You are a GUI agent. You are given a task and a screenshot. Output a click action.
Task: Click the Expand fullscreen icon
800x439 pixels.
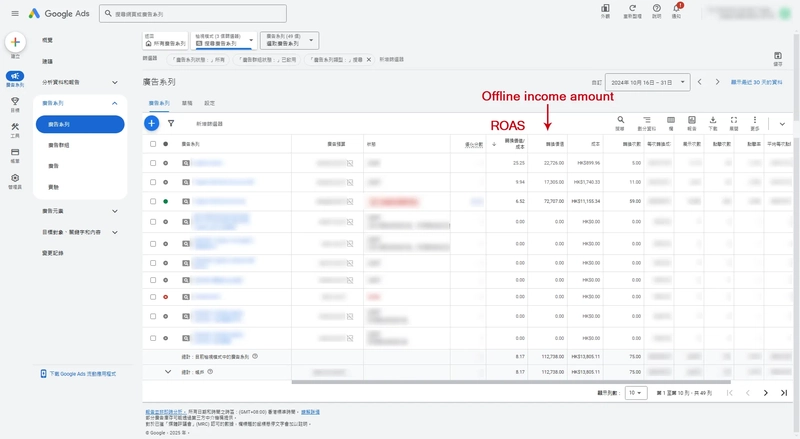[734, 120]
